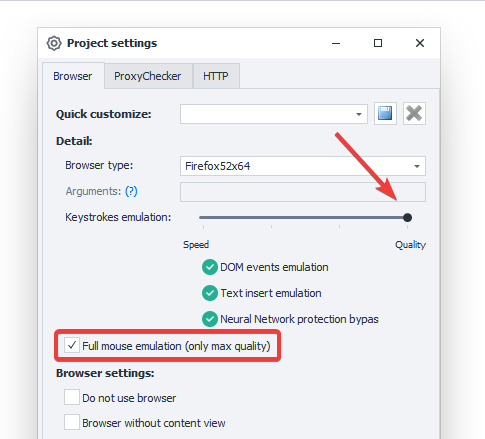
Task: Disable Full mouse emulation checkbox
Action: [72, 346]
